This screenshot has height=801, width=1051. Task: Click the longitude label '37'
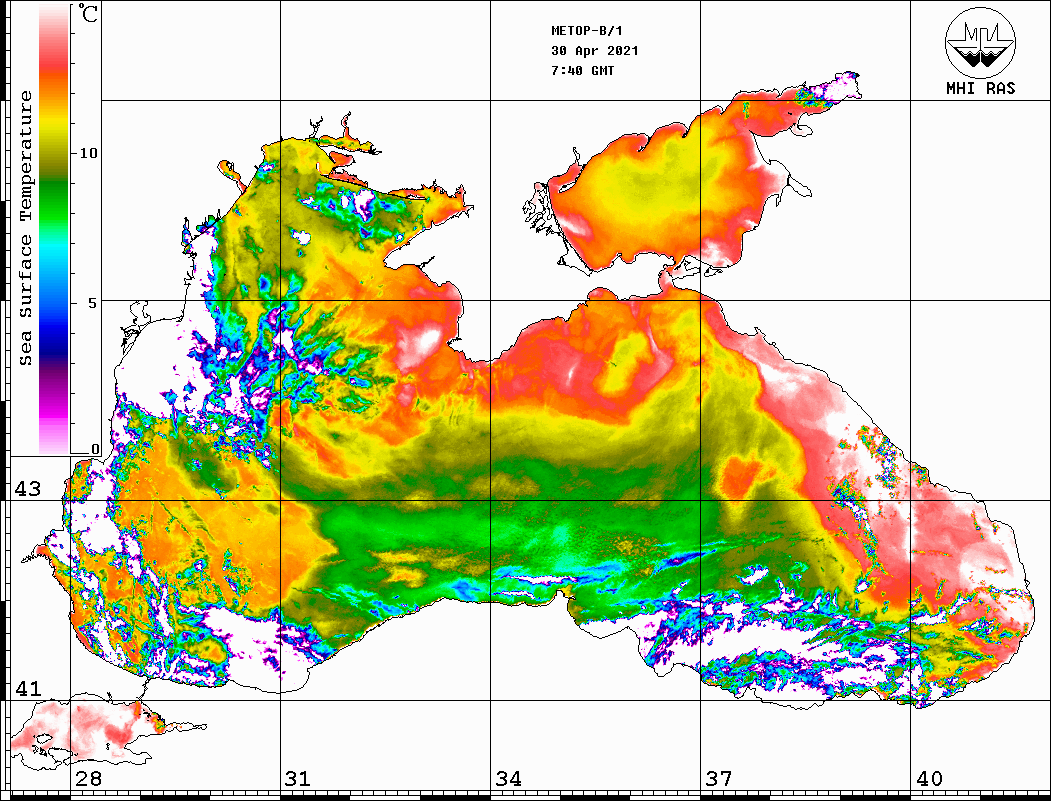(719, 778)
